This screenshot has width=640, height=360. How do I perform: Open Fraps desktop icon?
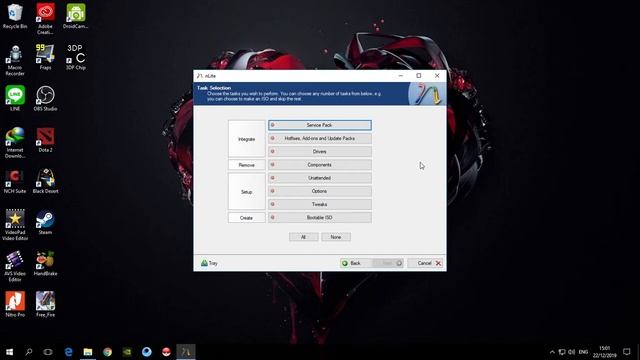click(x=45, y=57)
